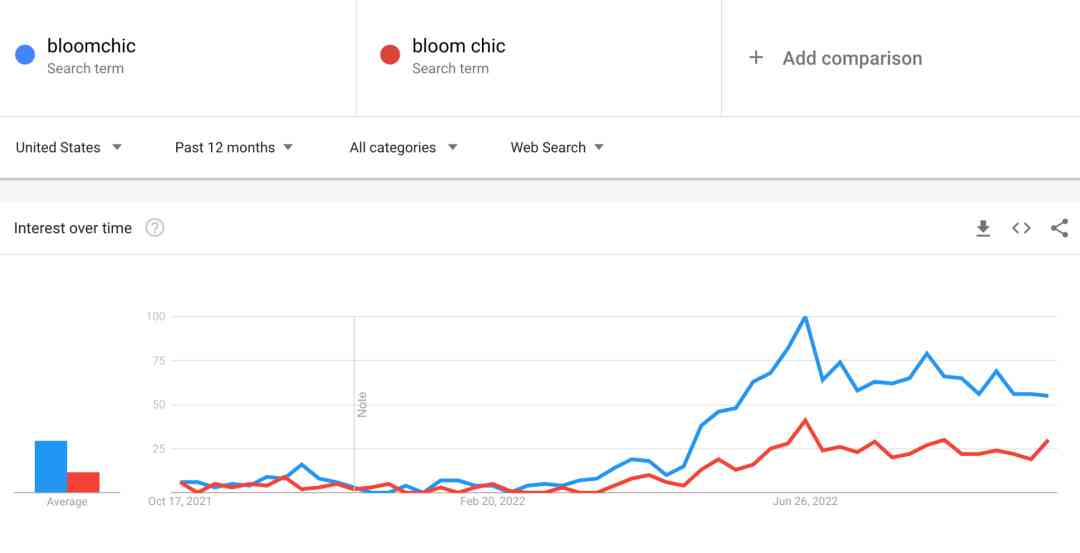Viewport: 1080px width, 553px height.
Task: Click the red average bar
Action: (x=84, y=482)
